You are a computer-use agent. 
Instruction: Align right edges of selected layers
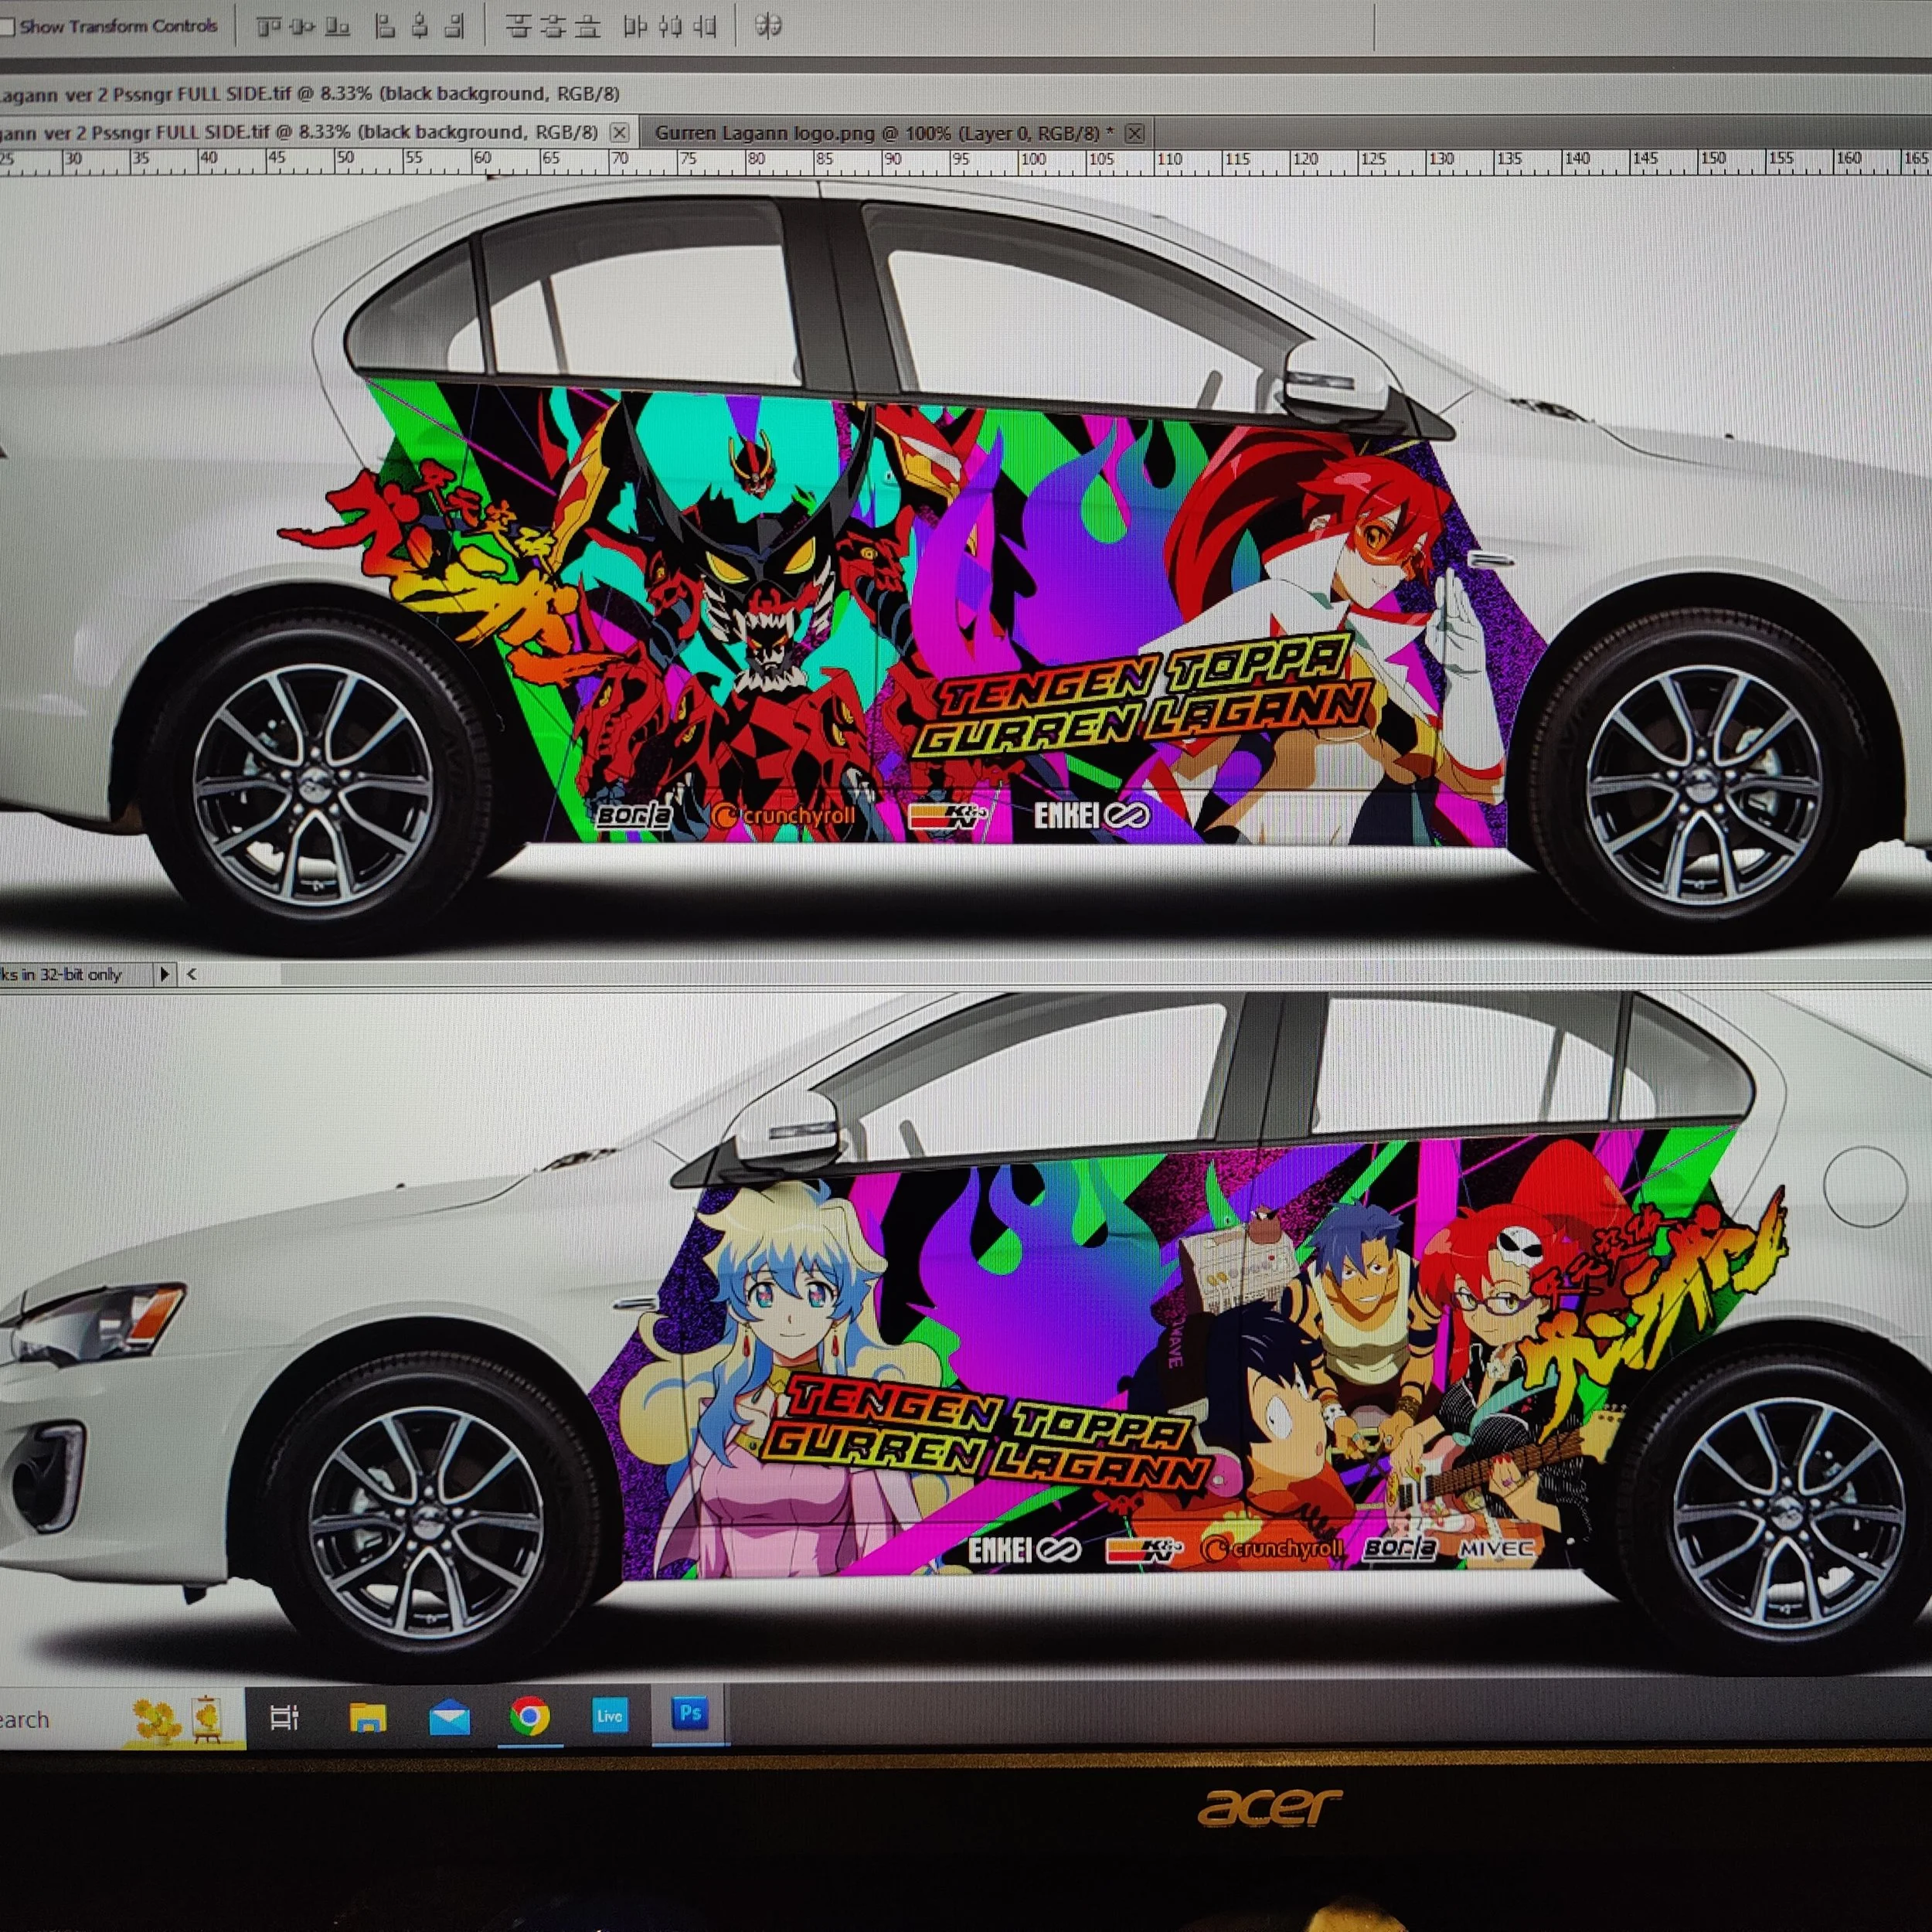point(454,27)
